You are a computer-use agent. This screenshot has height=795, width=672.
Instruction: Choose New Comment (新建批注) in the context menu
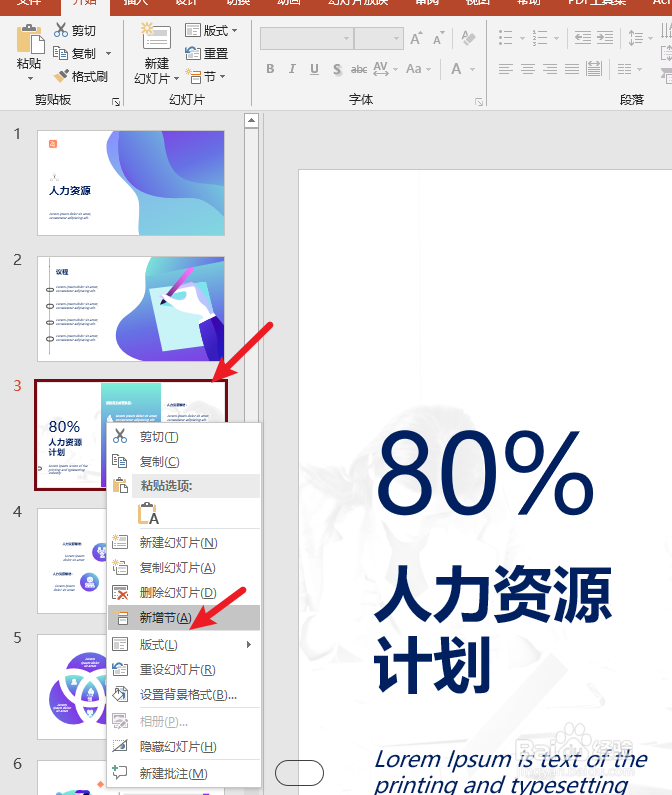[x=184, y=773]
